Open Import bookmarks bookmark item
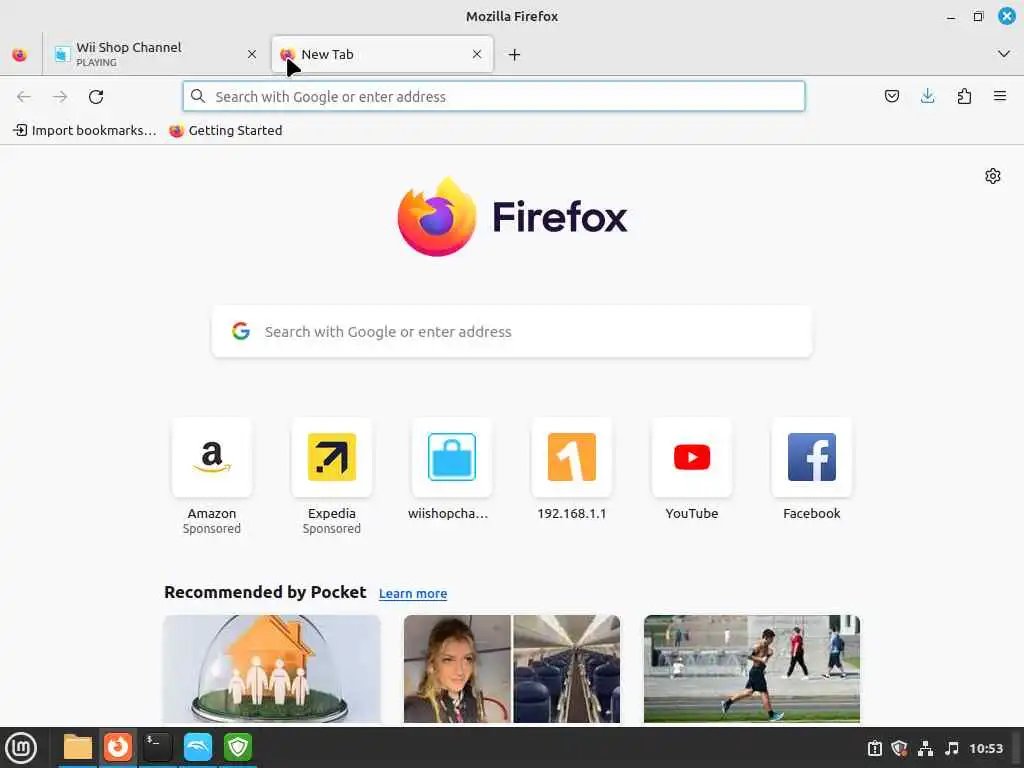Viewport: 1024px width, 768px height. click(x=85, y=131)
